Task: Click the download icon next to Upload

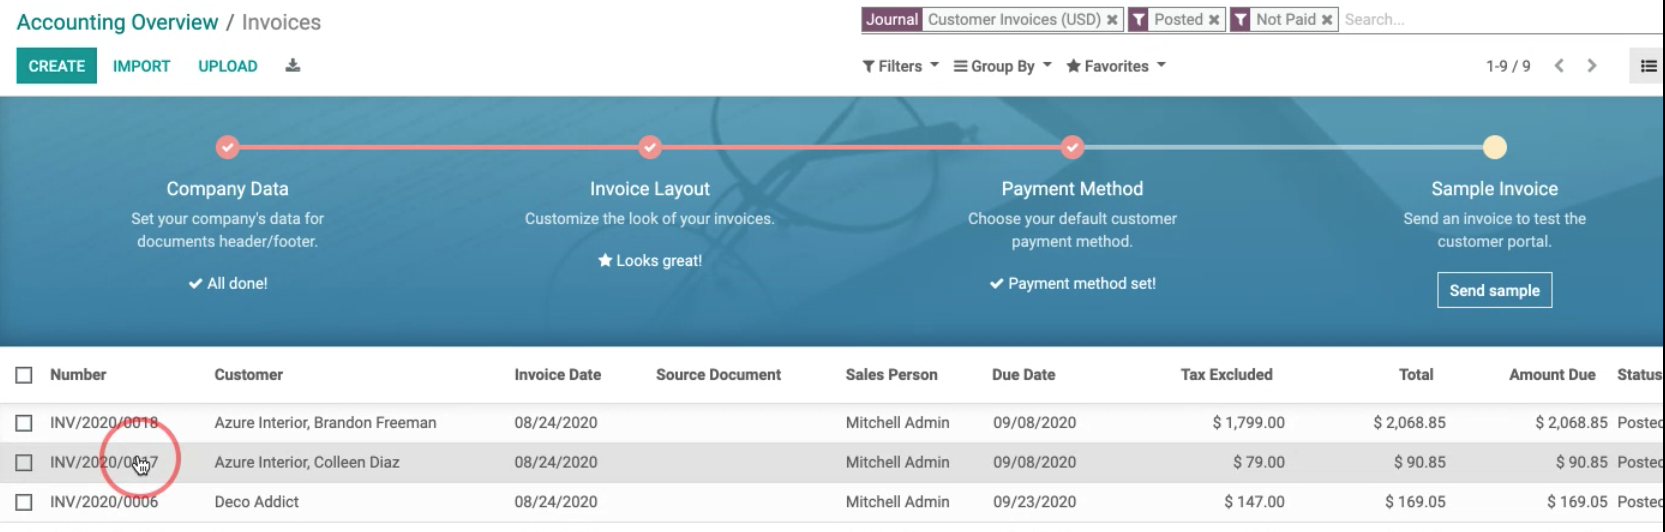Action: (x=292, y=66)
